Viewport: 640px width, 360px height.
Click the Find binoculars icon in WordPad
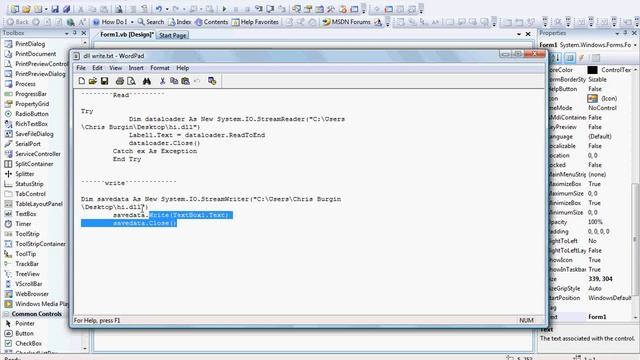click(147, 81)
